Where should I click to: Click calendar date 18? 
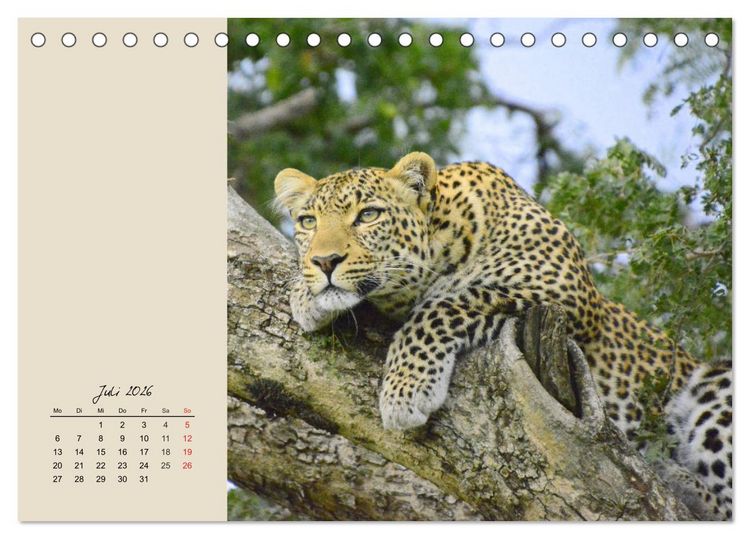(165, 452)
